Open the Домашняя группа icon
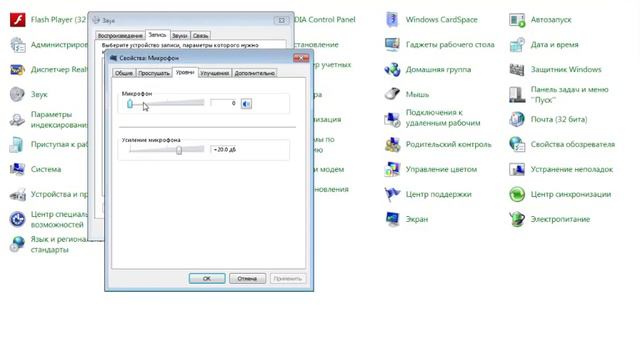 click(392, 70)
